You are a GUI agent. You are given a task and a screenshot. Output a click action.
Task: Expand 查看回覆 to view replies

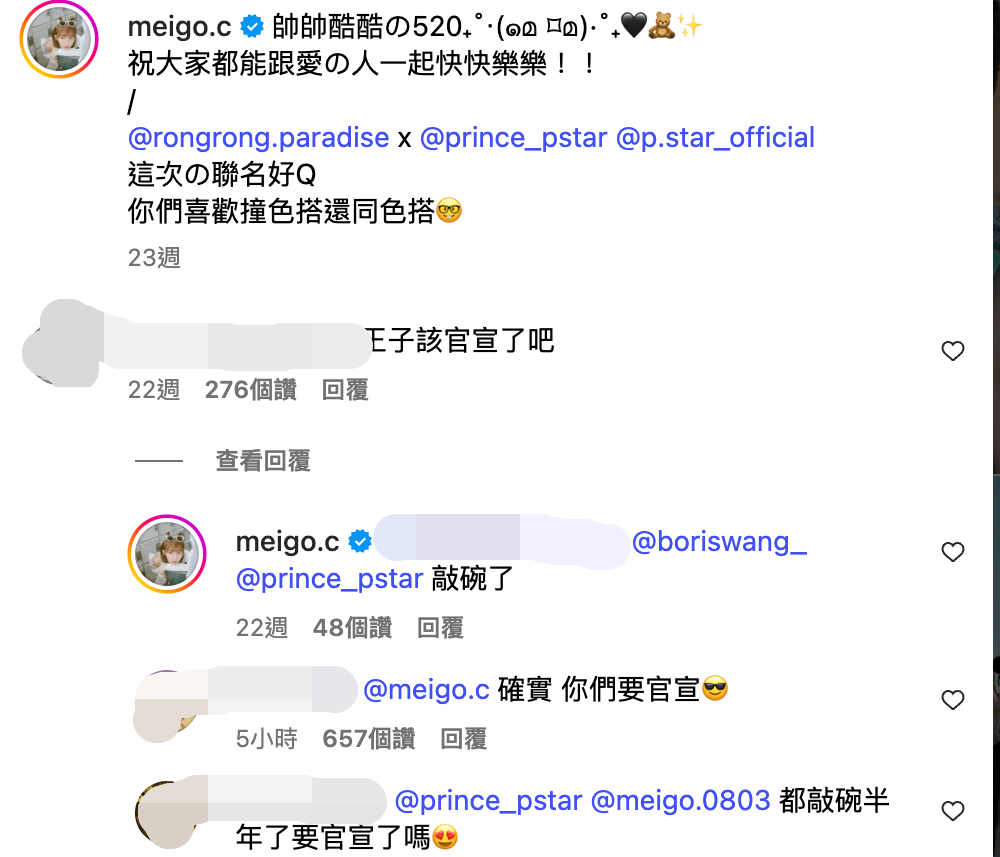(x=263, y=461)
